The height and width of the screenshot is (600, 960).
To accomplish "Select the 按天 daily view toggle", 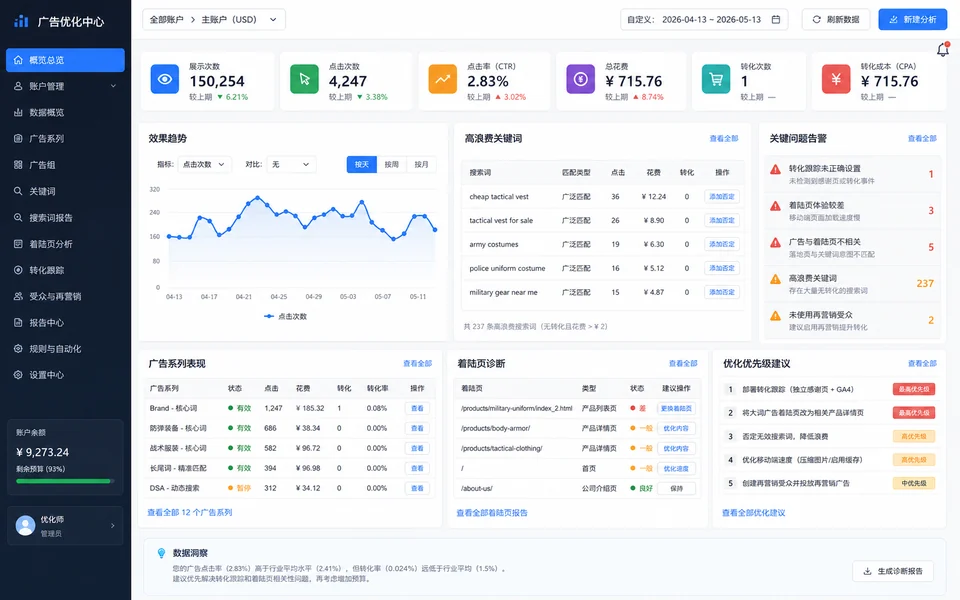I will pos(362,164).
